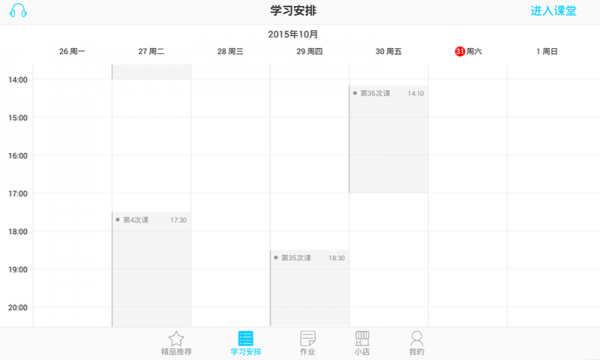Open the 我的 profile icon
The image size is (600, 360).
[x=416, y=339]
